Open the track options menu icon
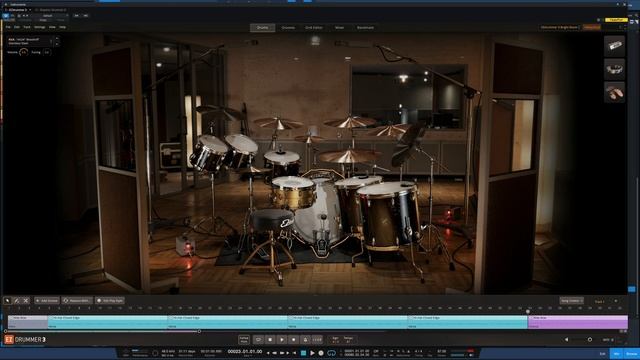The image size is (640, 360). click(616, 301)
